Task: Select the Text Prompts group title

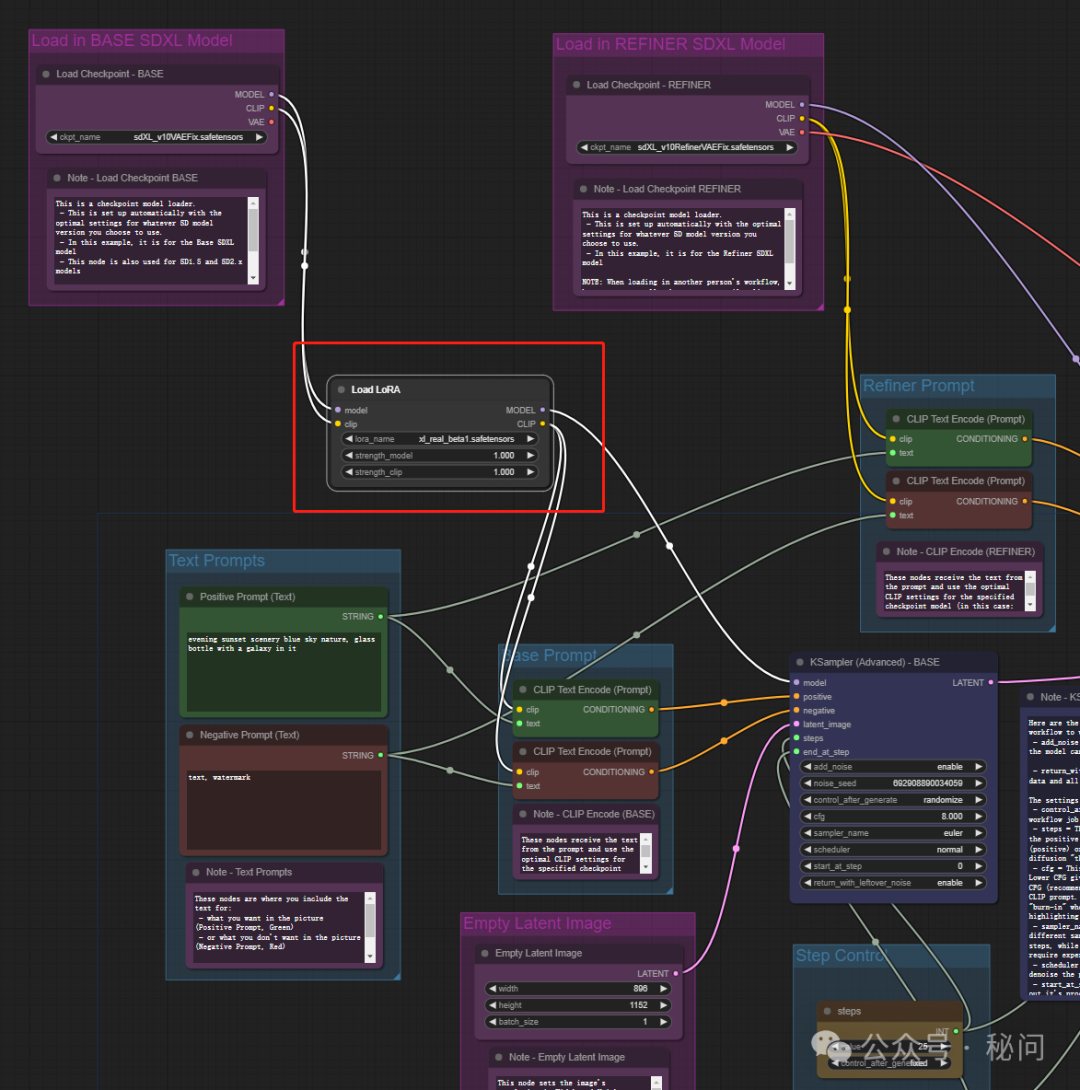Action: (217, 560)
